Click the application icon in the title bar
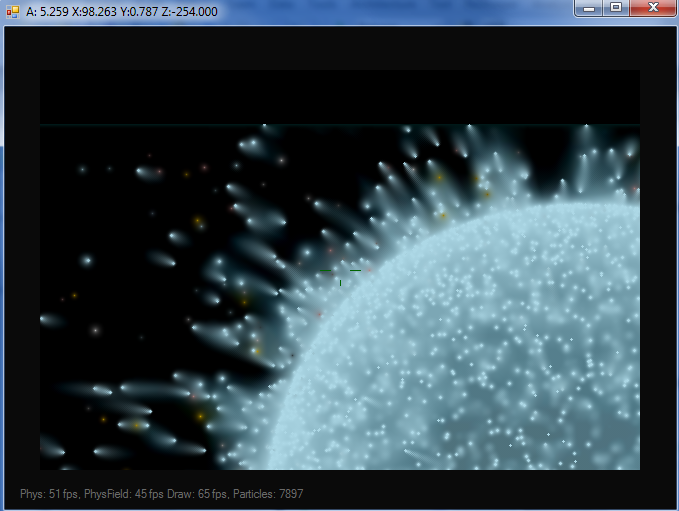Viewport: 679px width, 511px height. point(13,12)
